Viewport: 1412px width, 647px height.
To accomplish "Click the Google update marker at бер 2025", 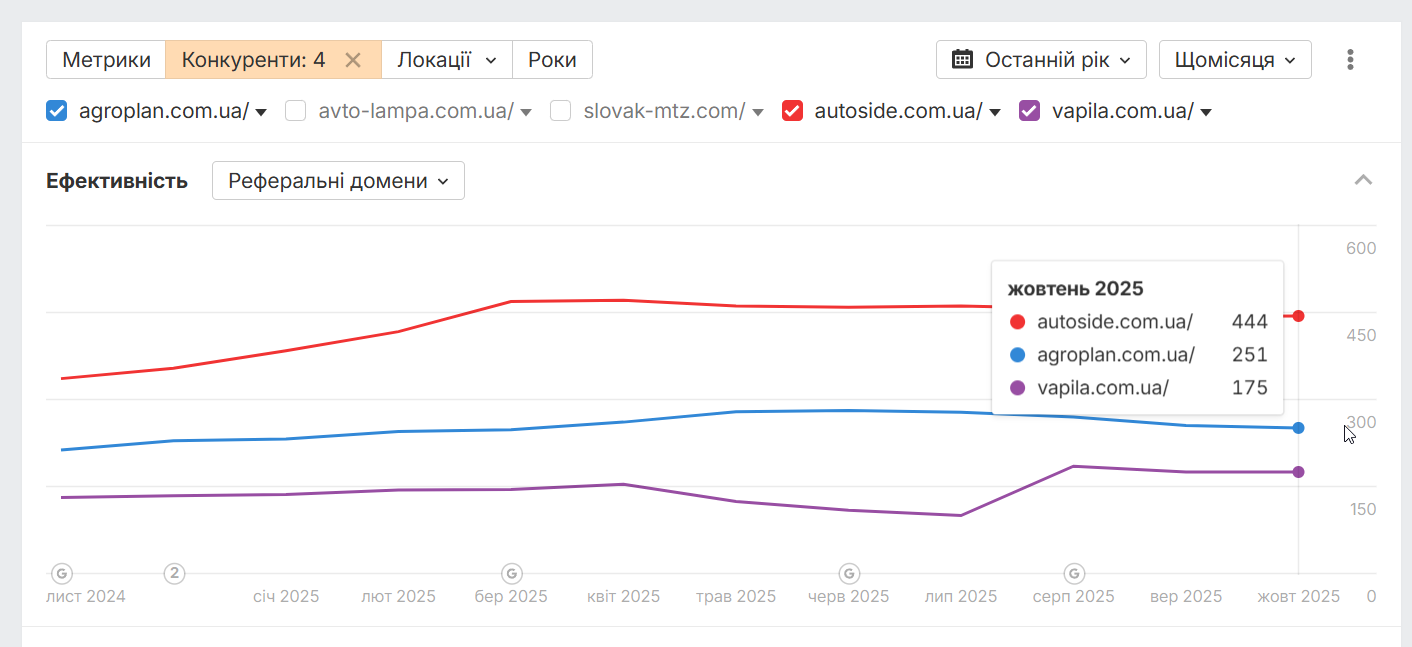I will click(511, 574).
